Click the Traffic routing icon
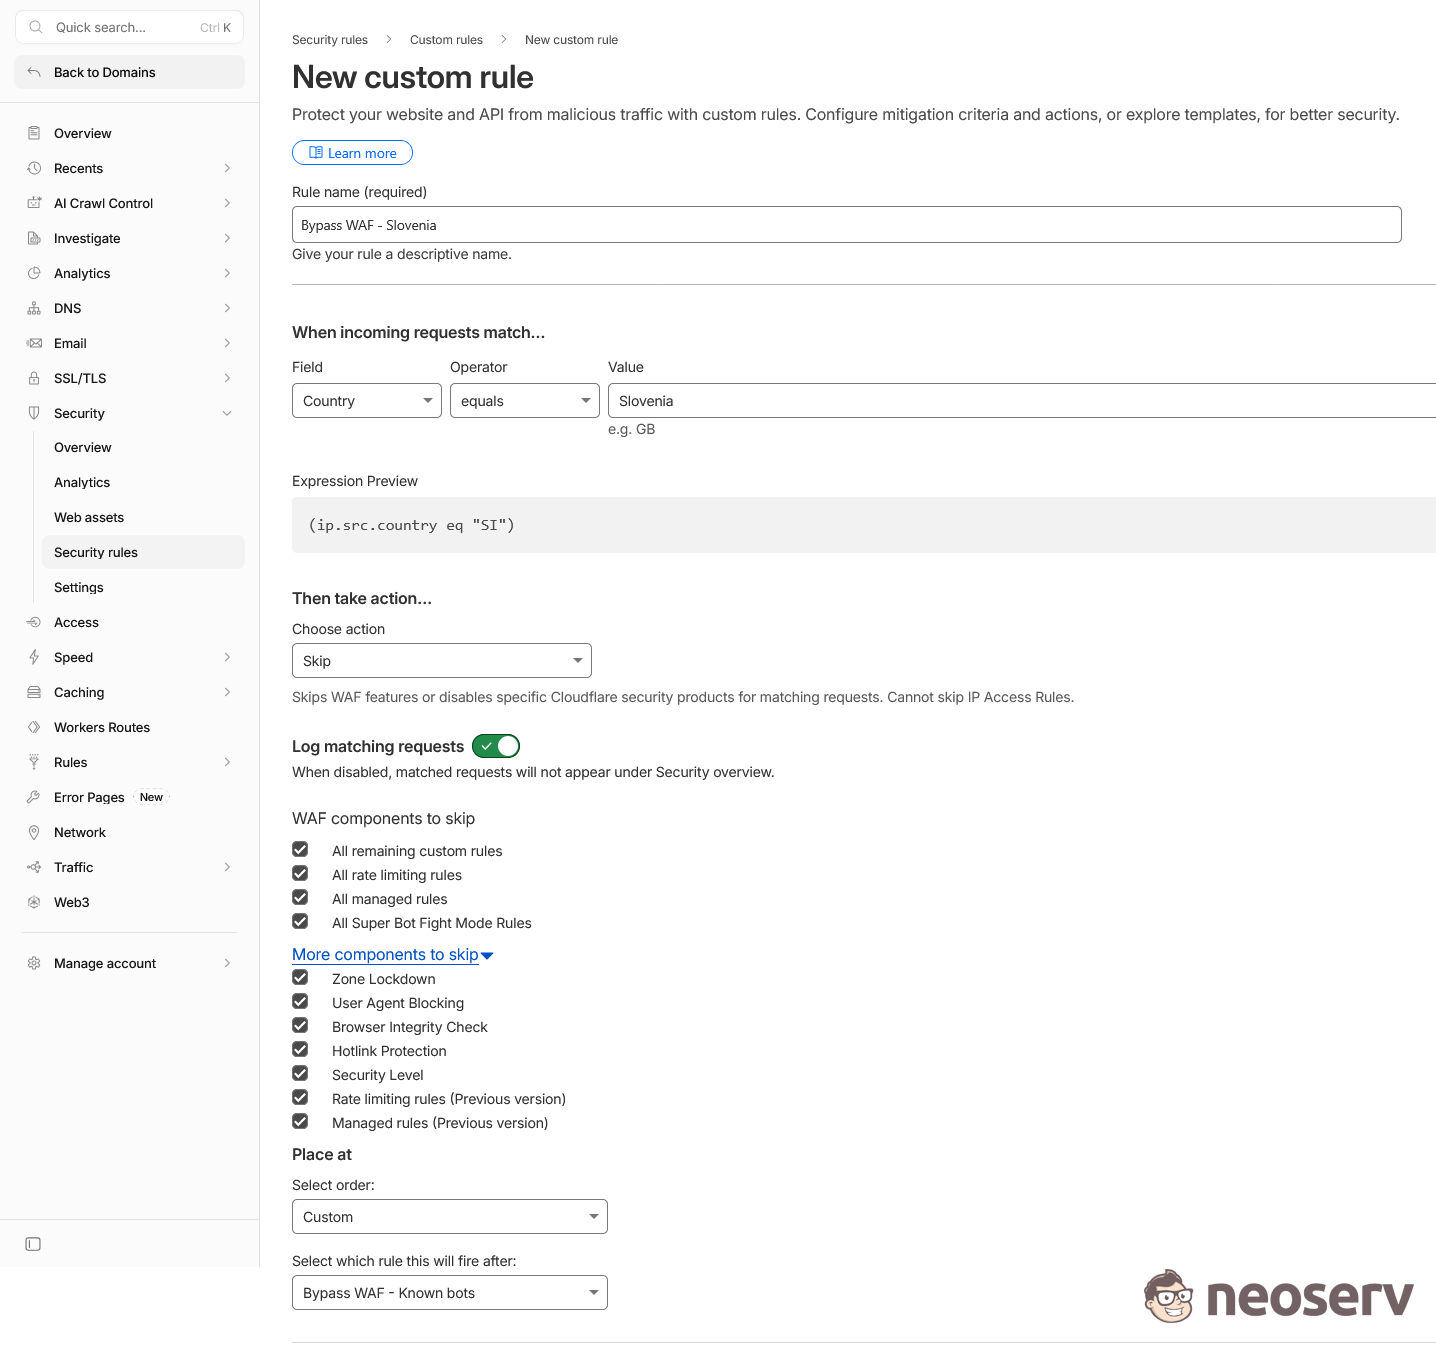1436x1358 pixels. (34, 867)
